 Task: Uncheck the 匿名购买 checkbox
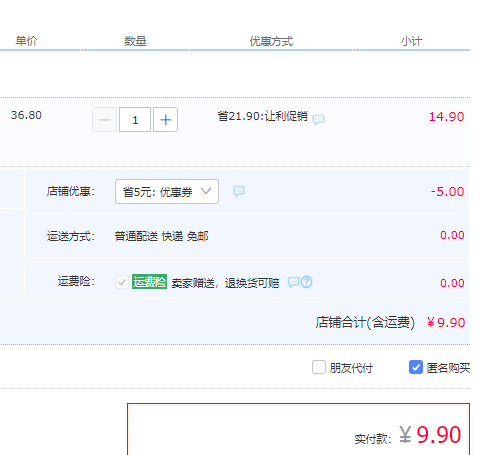tap(416, 367)
